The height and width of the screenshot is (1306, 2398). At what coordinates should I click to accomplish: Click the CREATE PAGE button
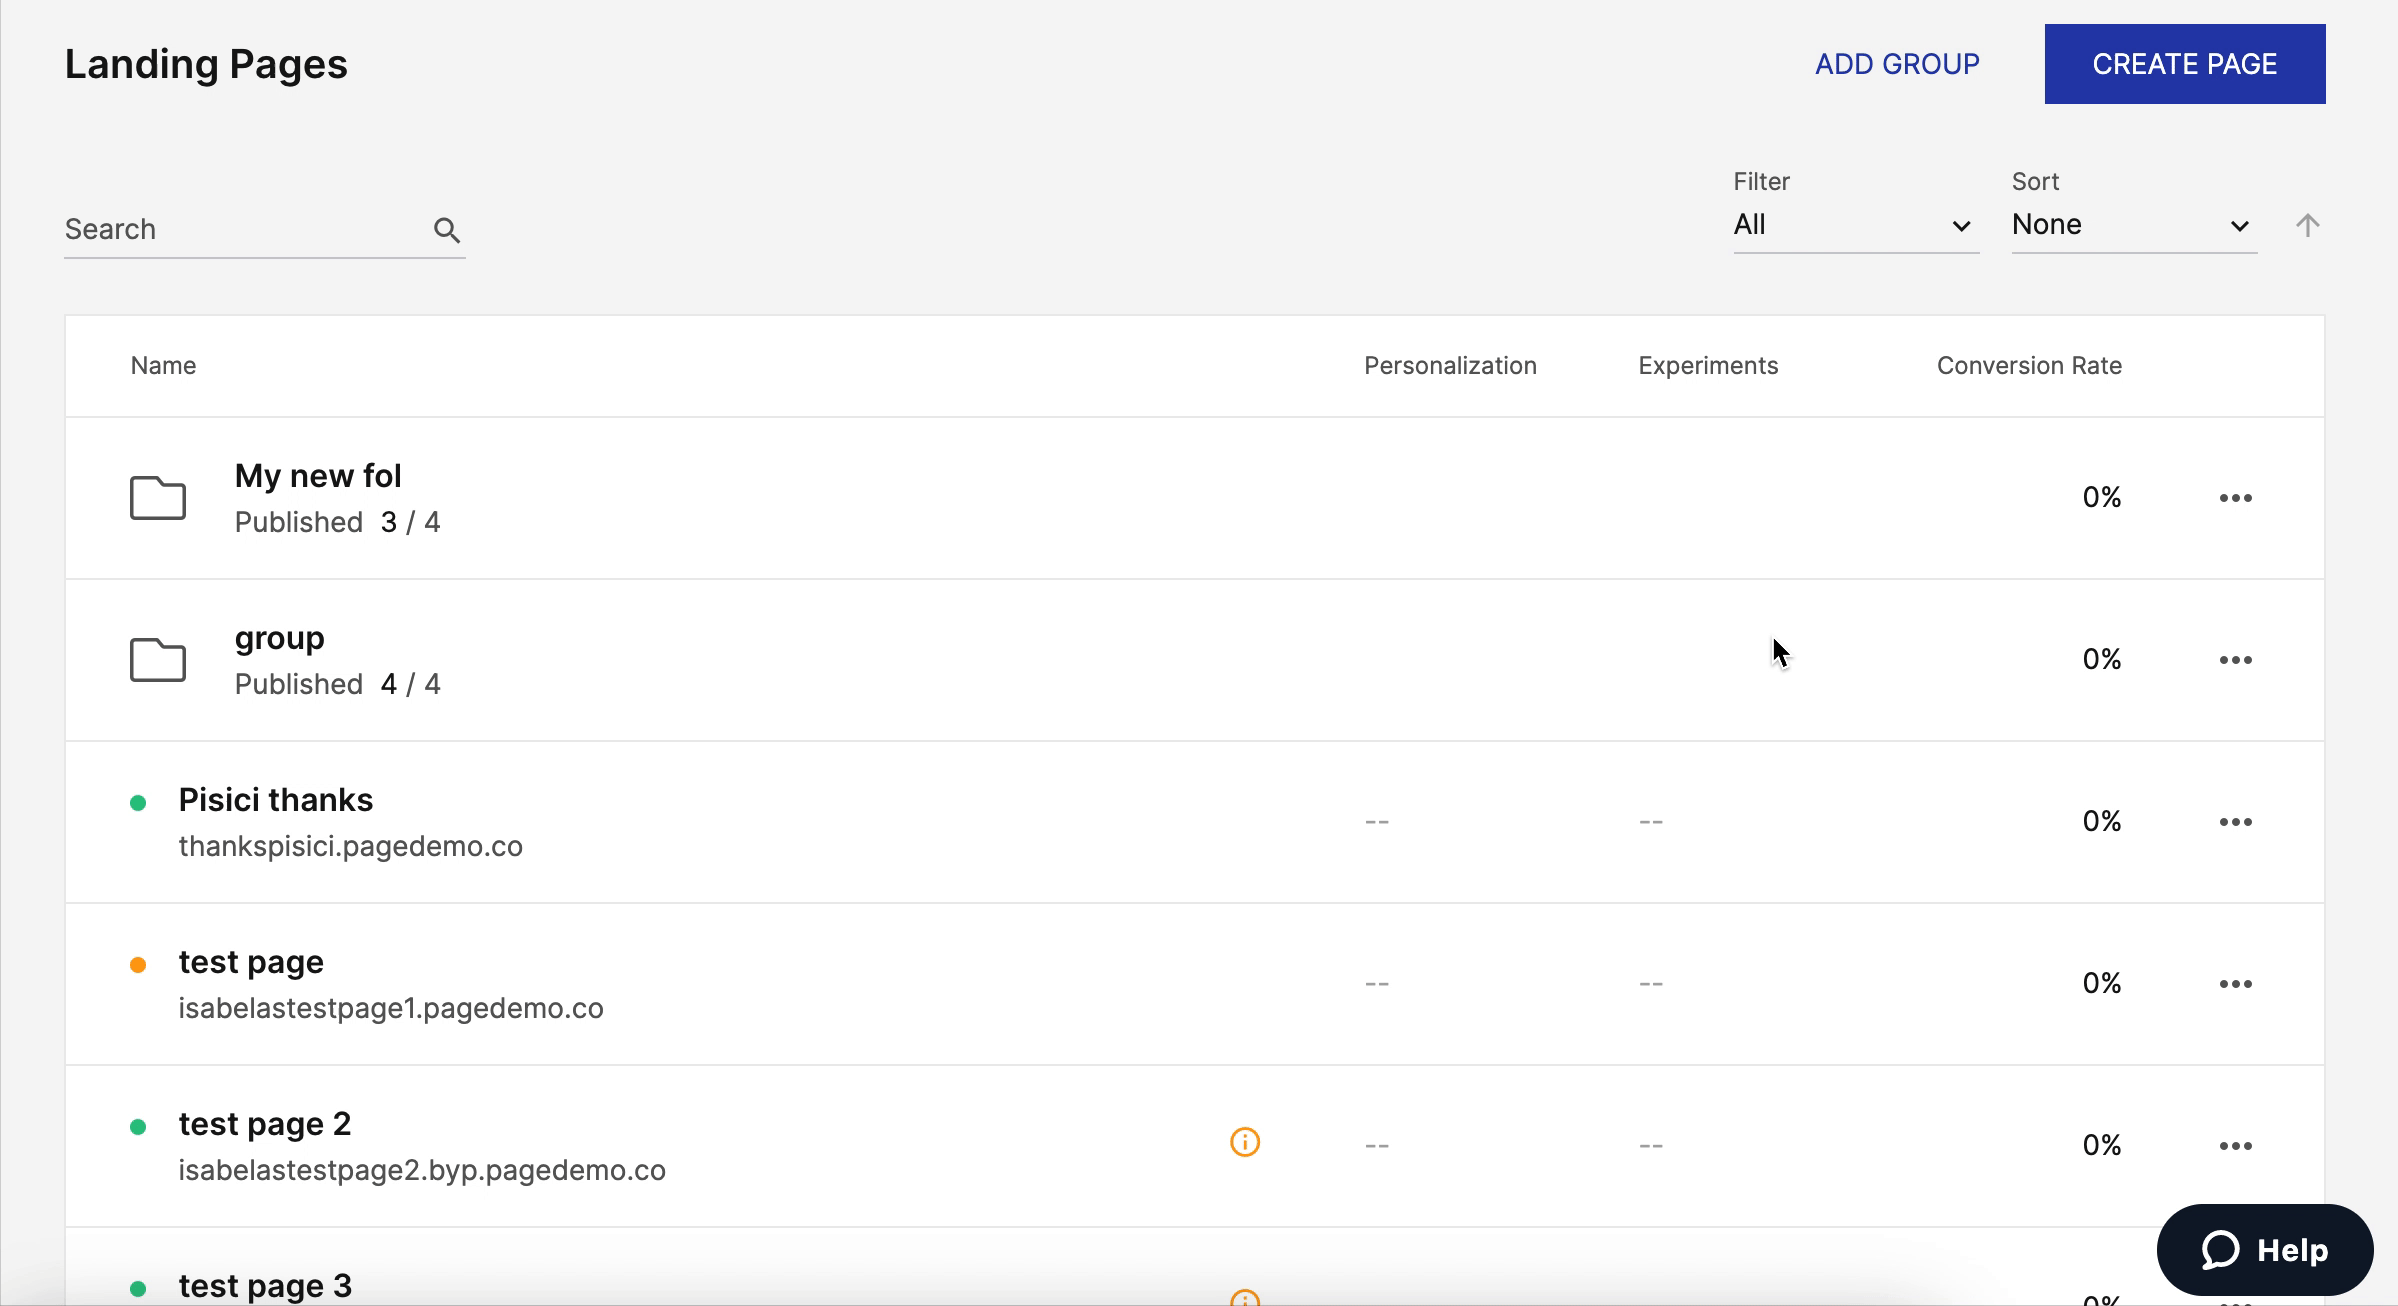(2185, 64)
